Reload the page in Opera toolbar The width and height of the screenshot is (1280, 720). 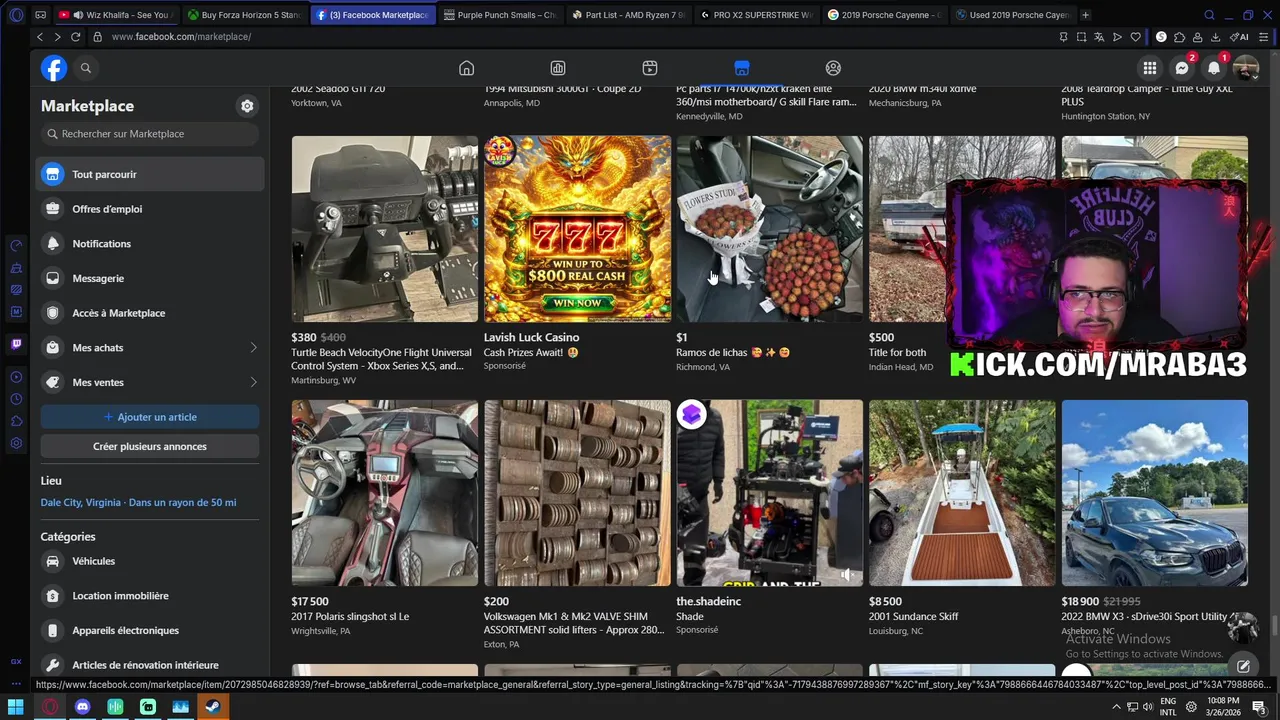(x=75, y=37)
